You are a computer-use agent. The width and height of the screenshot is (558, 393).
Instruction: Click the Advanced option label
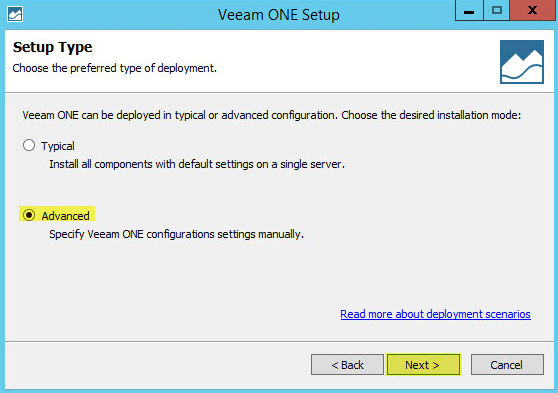click(x=65, y=216)
